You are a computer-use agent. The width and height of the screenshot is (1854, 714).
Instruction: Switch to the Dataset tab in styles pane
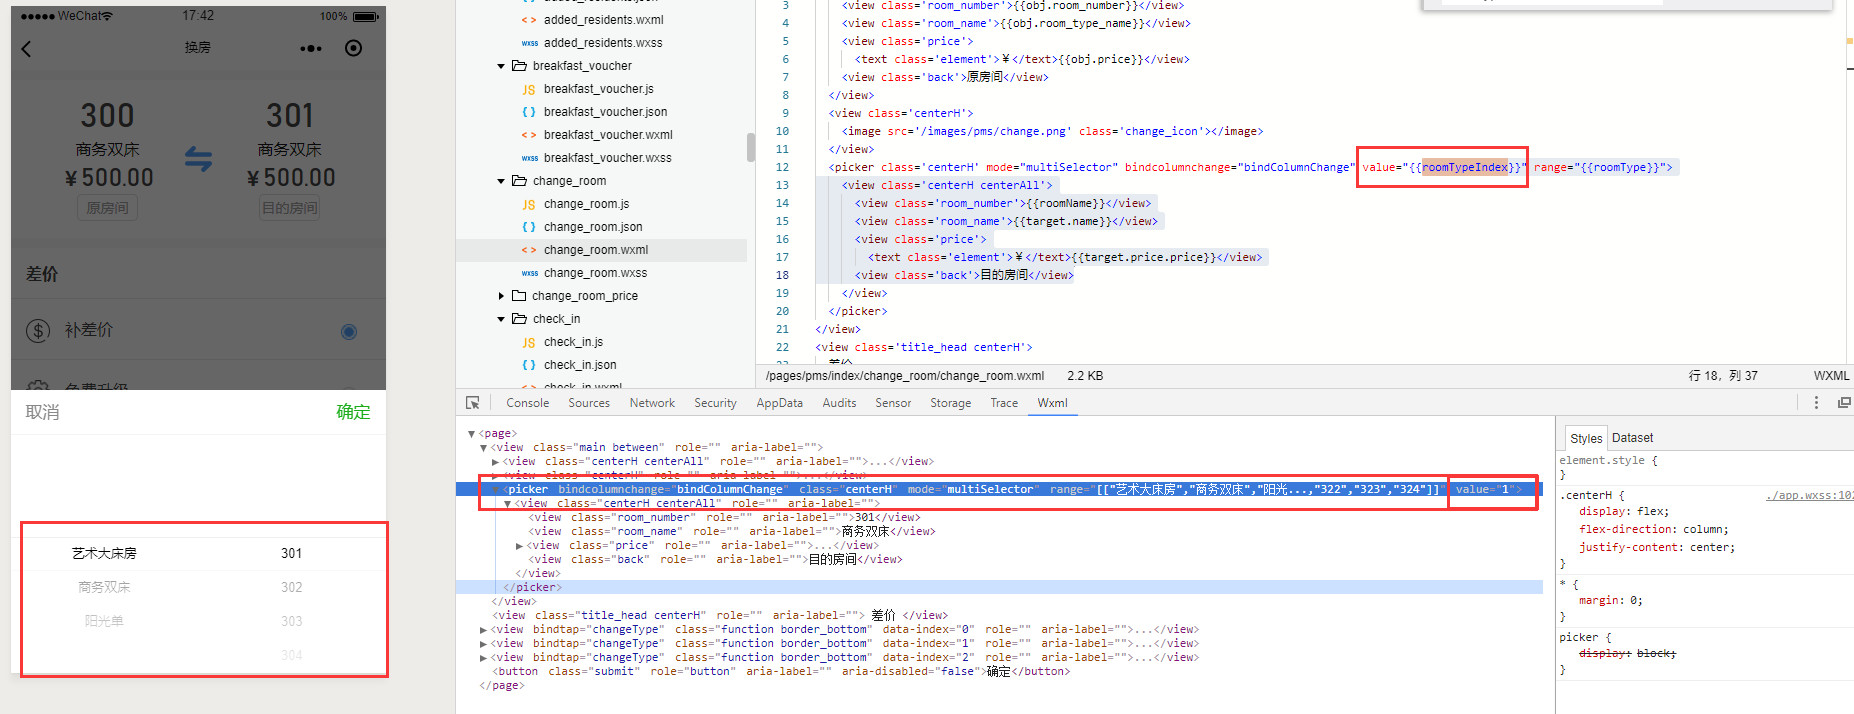[1632, 438]
